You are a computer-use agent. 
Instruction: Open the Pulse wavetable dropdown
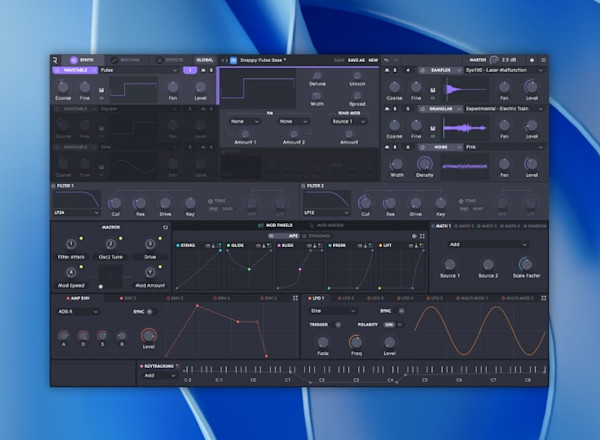(x=138, y=71)
